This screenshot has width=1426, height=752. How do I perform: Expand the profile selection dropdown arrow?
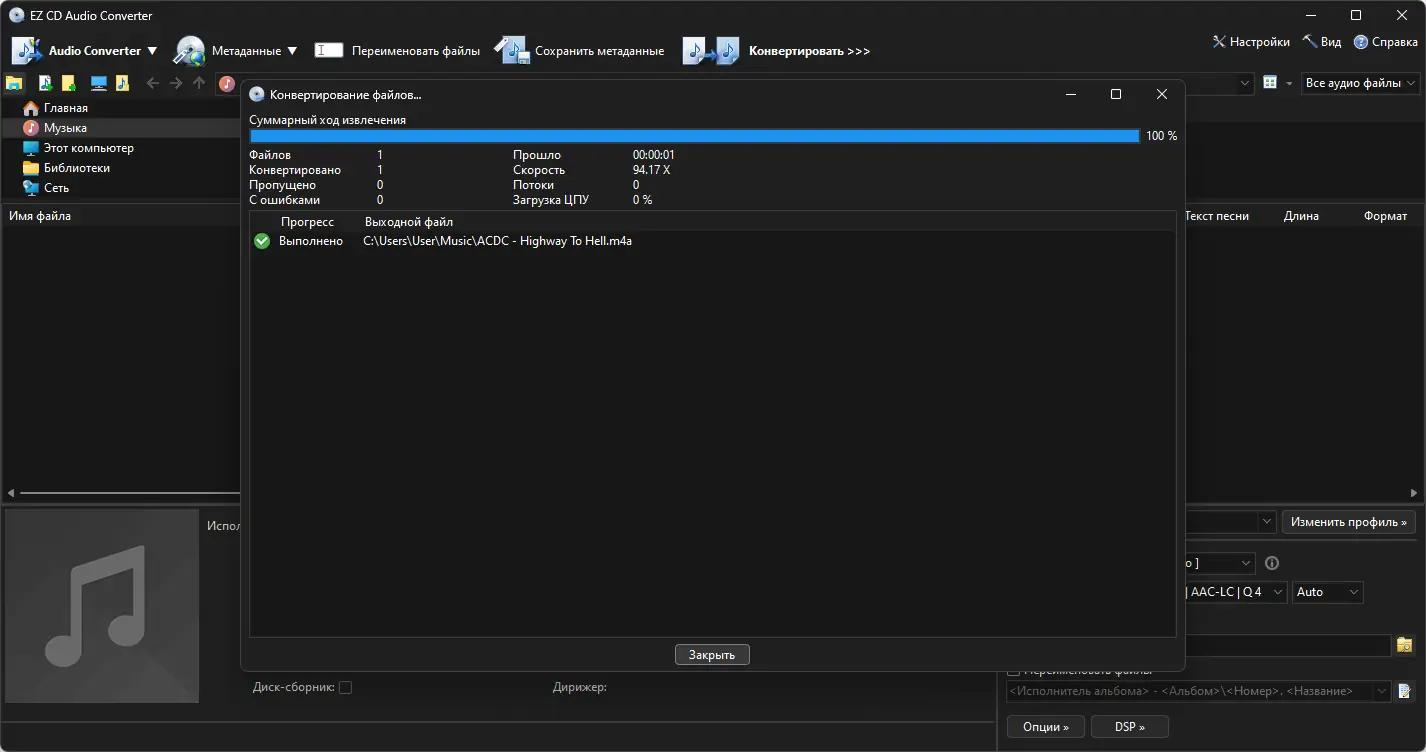pos(1266,522)
